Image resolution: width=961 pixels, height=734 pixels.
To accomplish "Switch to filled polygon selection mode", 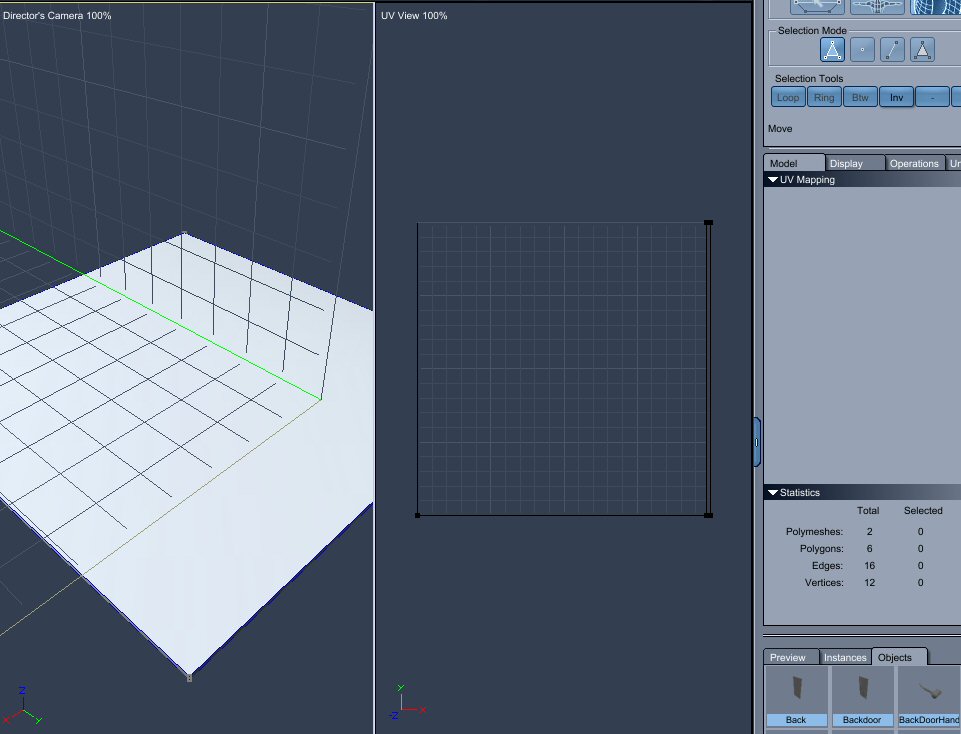I will [922, 49].
